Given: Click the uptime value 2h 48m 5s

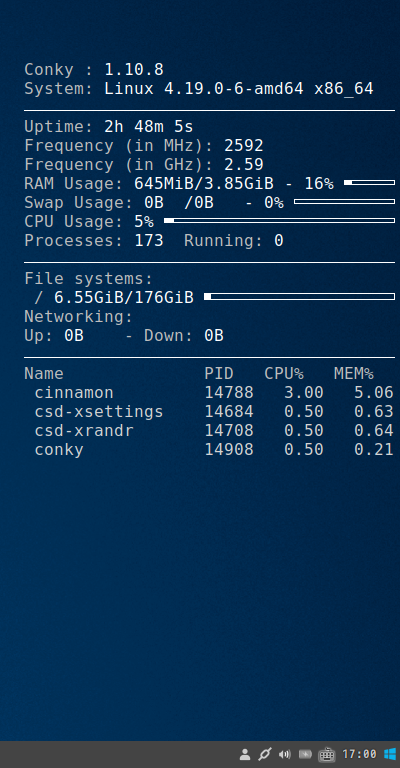Looking at the screenshot, I should (x=149, y=127).
